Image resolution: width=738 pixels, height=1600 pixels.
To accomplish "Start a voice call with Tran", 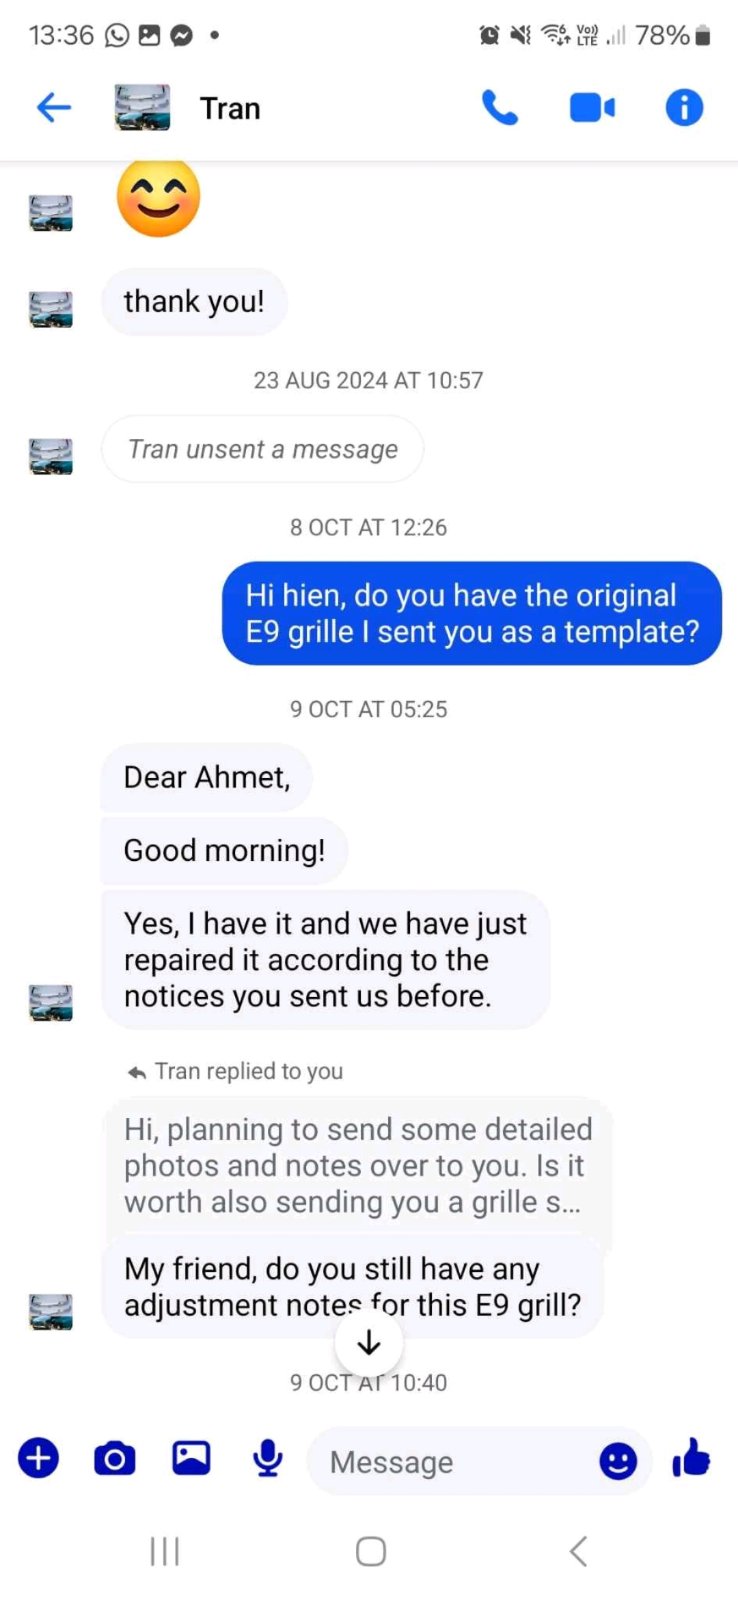I will point(499,107).
